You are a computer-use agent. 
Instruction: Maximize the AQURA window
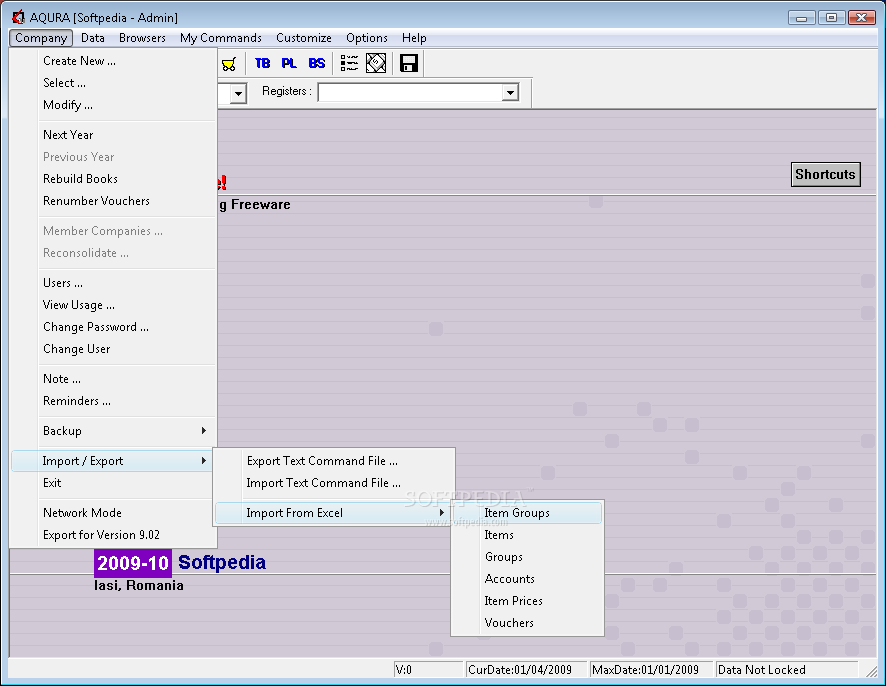tap(831, 18)
